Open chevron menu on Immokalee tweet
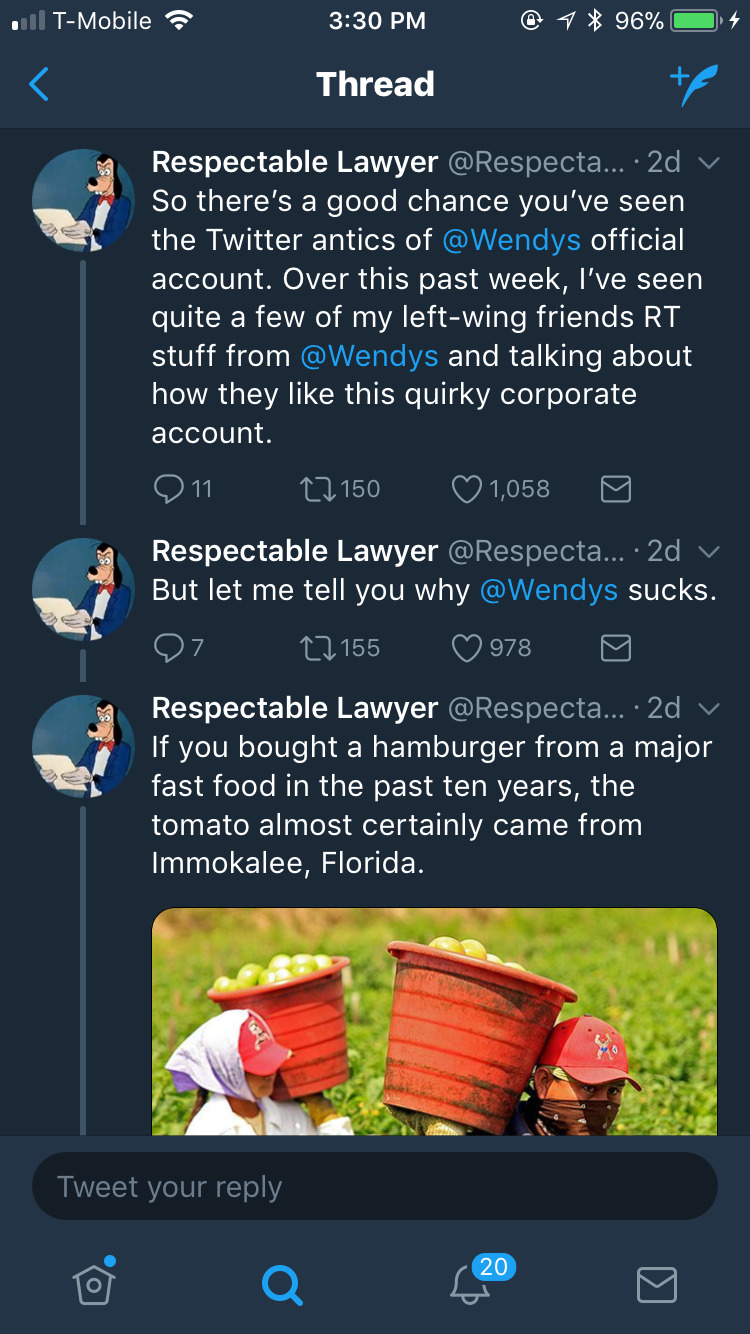This screenshot has height=1334, width=750. (x=708, y=709)
